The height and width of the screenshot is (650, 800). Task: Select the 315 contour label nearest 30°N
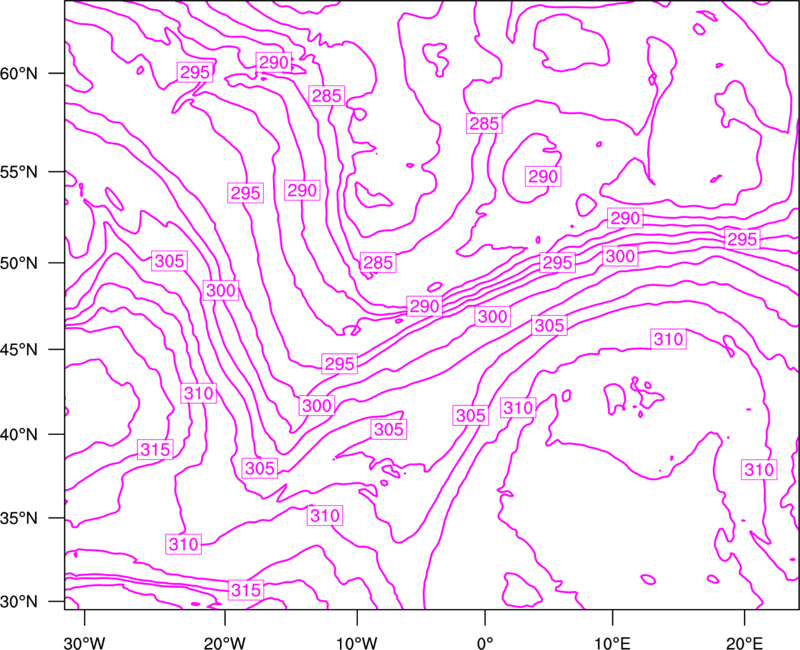click(246, 590)
